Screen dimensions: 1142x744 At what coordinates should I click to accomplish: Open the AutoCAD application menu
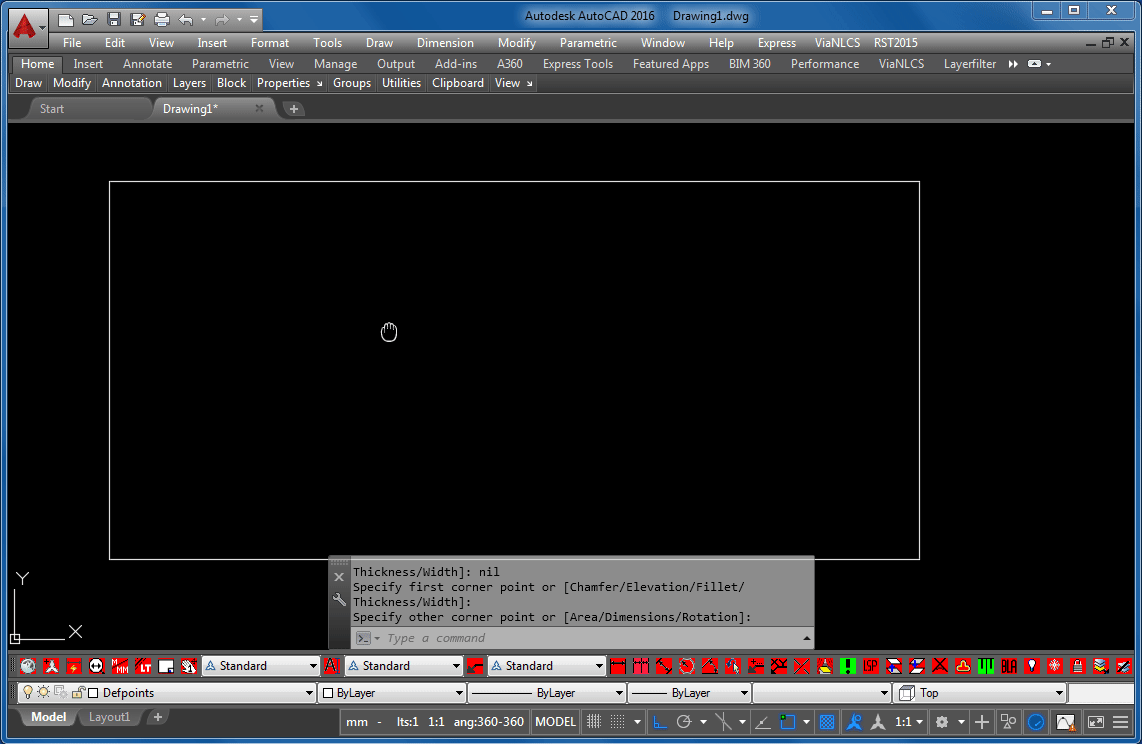coord(27,27)
